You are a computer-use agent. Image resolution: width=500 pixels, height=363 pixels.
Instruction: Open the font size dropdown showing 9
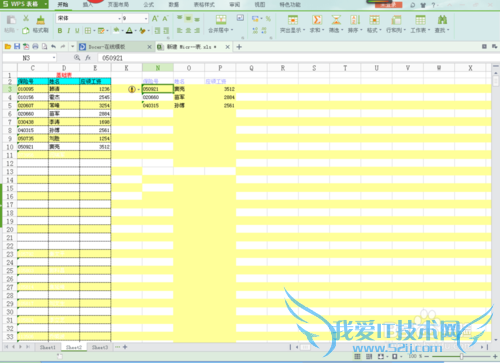(146, 19)
